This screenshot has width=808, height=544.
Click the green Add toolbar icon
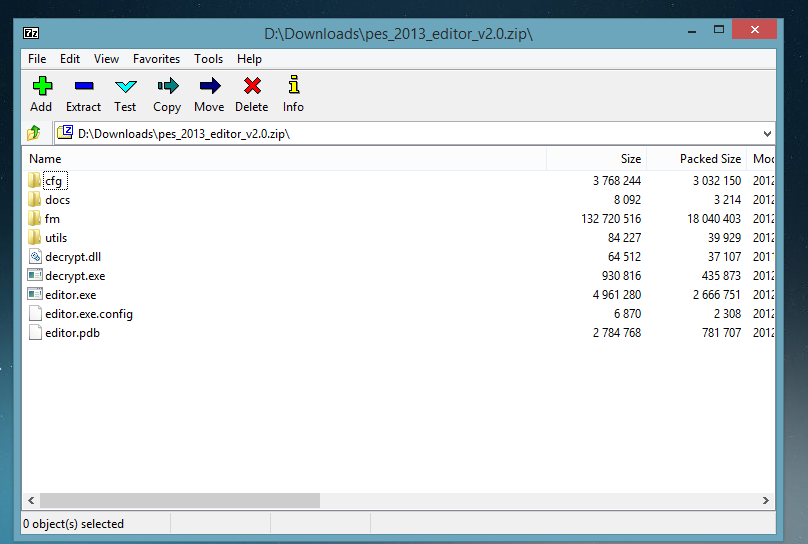pyautogui.click(x=42, y=86)
